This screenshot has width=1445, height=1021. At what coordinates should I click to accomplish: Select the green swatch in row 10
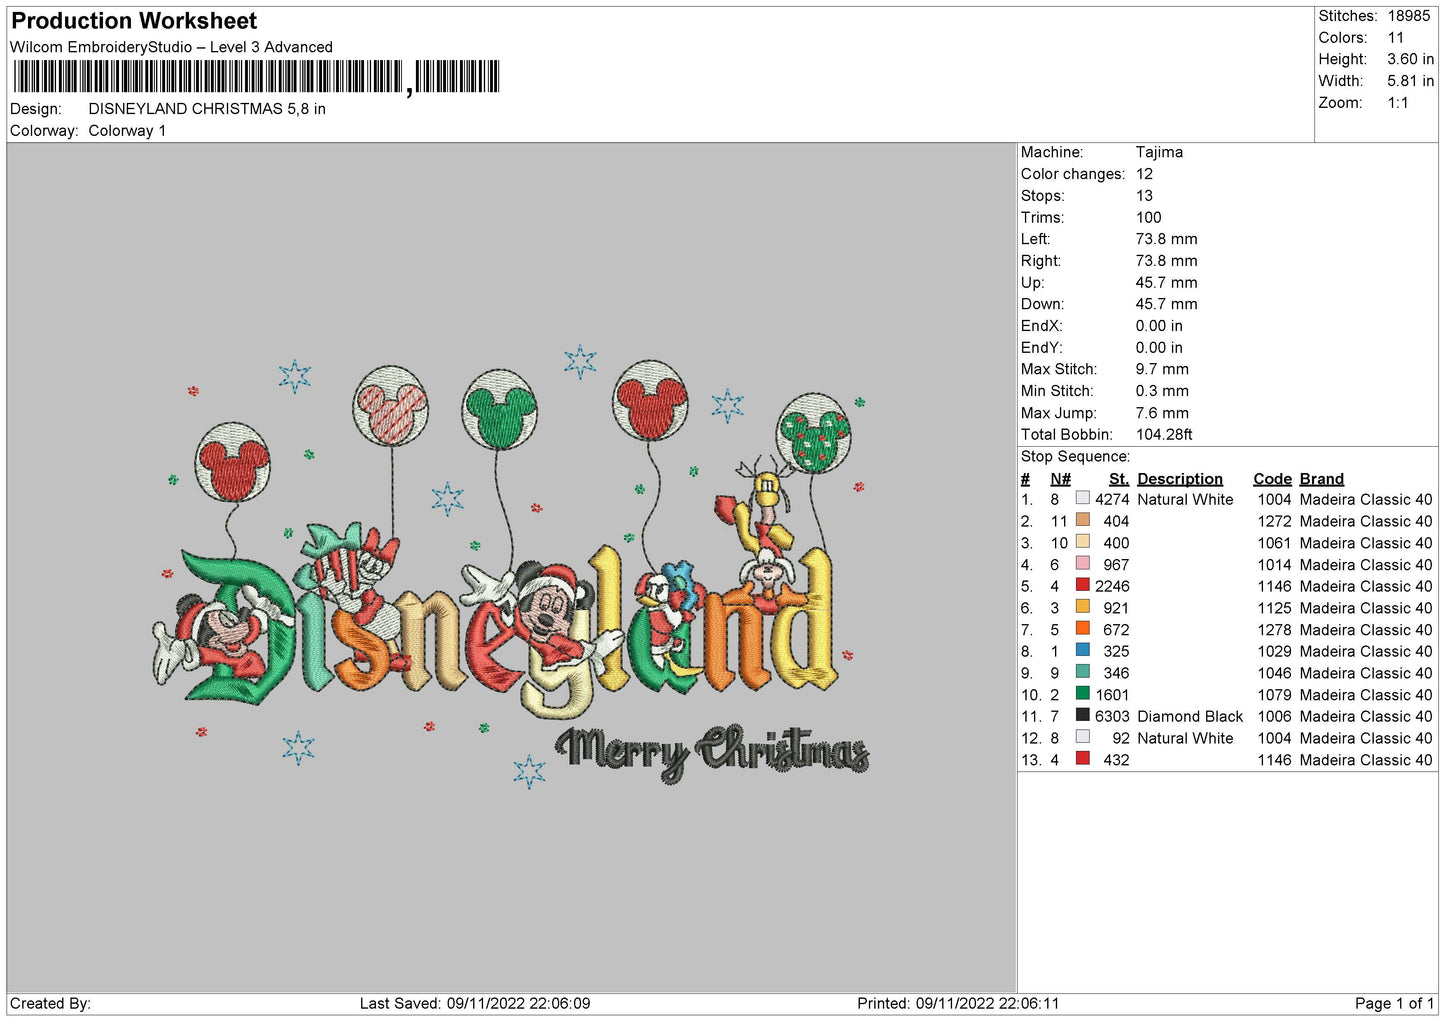(x=1082, y=694)
